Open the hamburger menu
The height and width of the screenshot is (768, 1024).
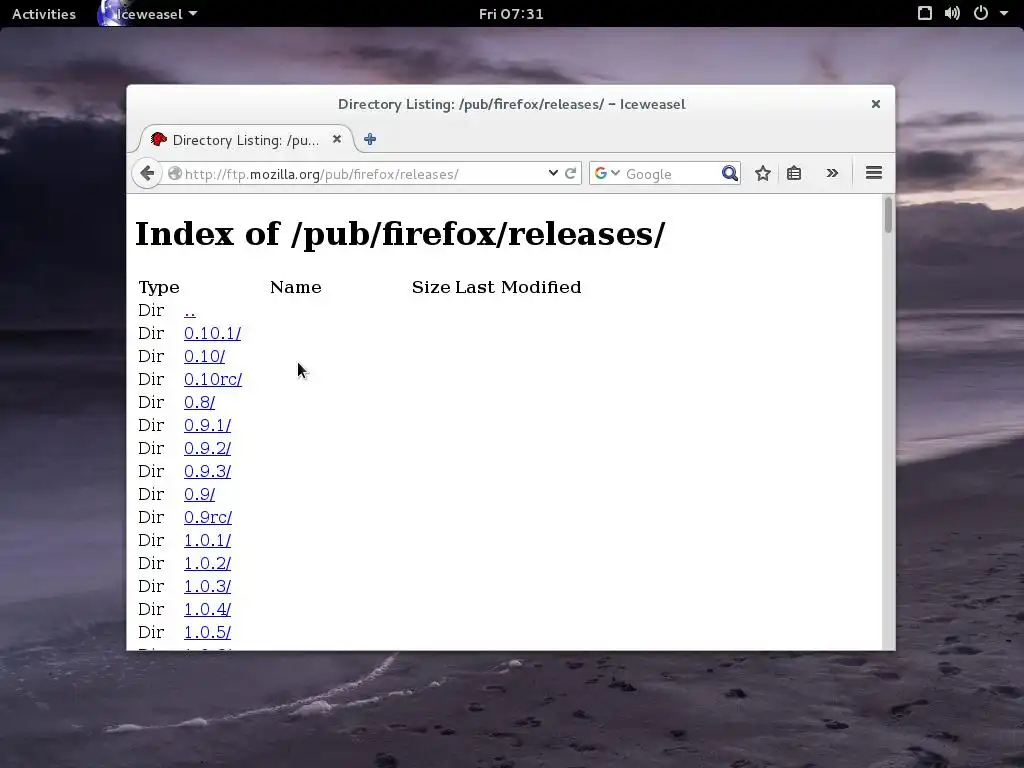tap(874, 173)
